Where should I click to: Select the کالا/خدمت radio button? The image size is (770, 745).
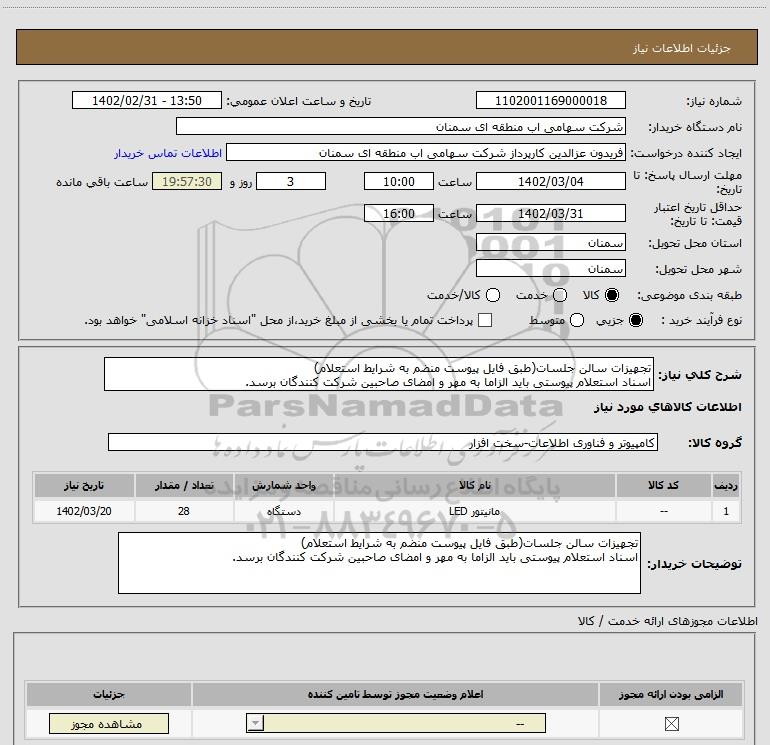click(x=493, y=295)
